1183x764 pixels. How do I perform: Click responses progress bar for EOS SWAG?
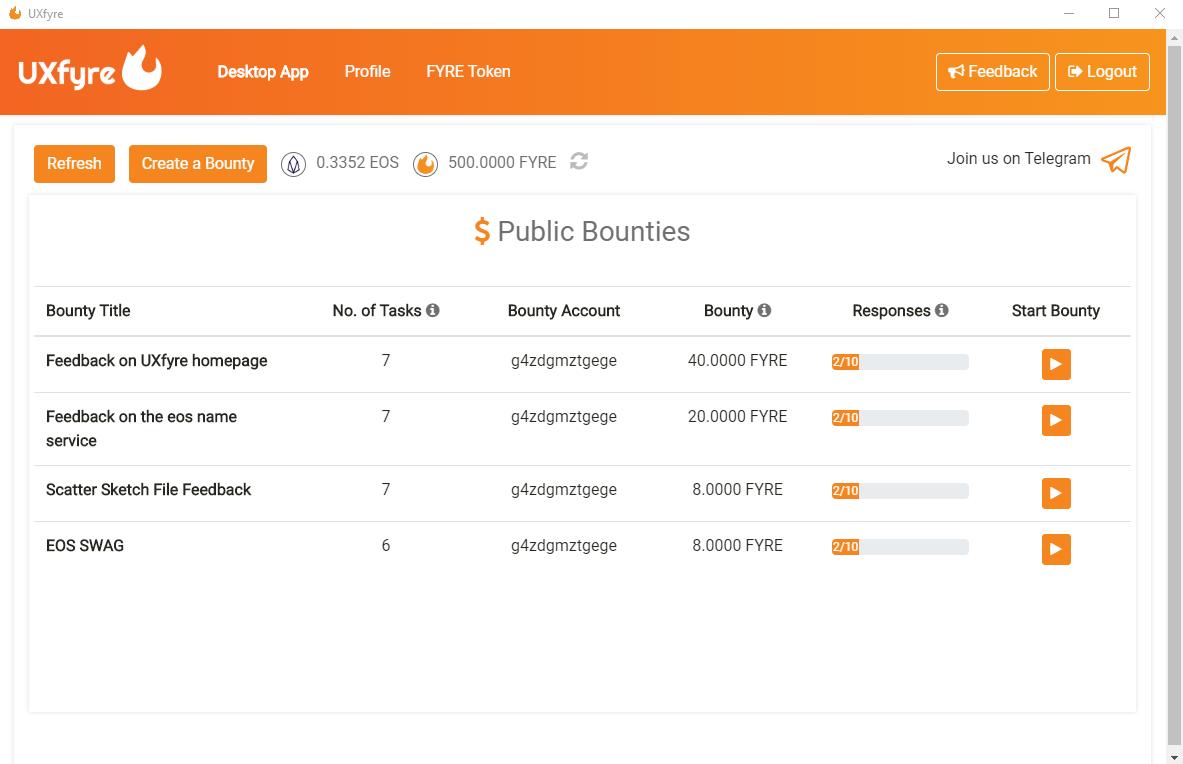(x=900, y=547)
